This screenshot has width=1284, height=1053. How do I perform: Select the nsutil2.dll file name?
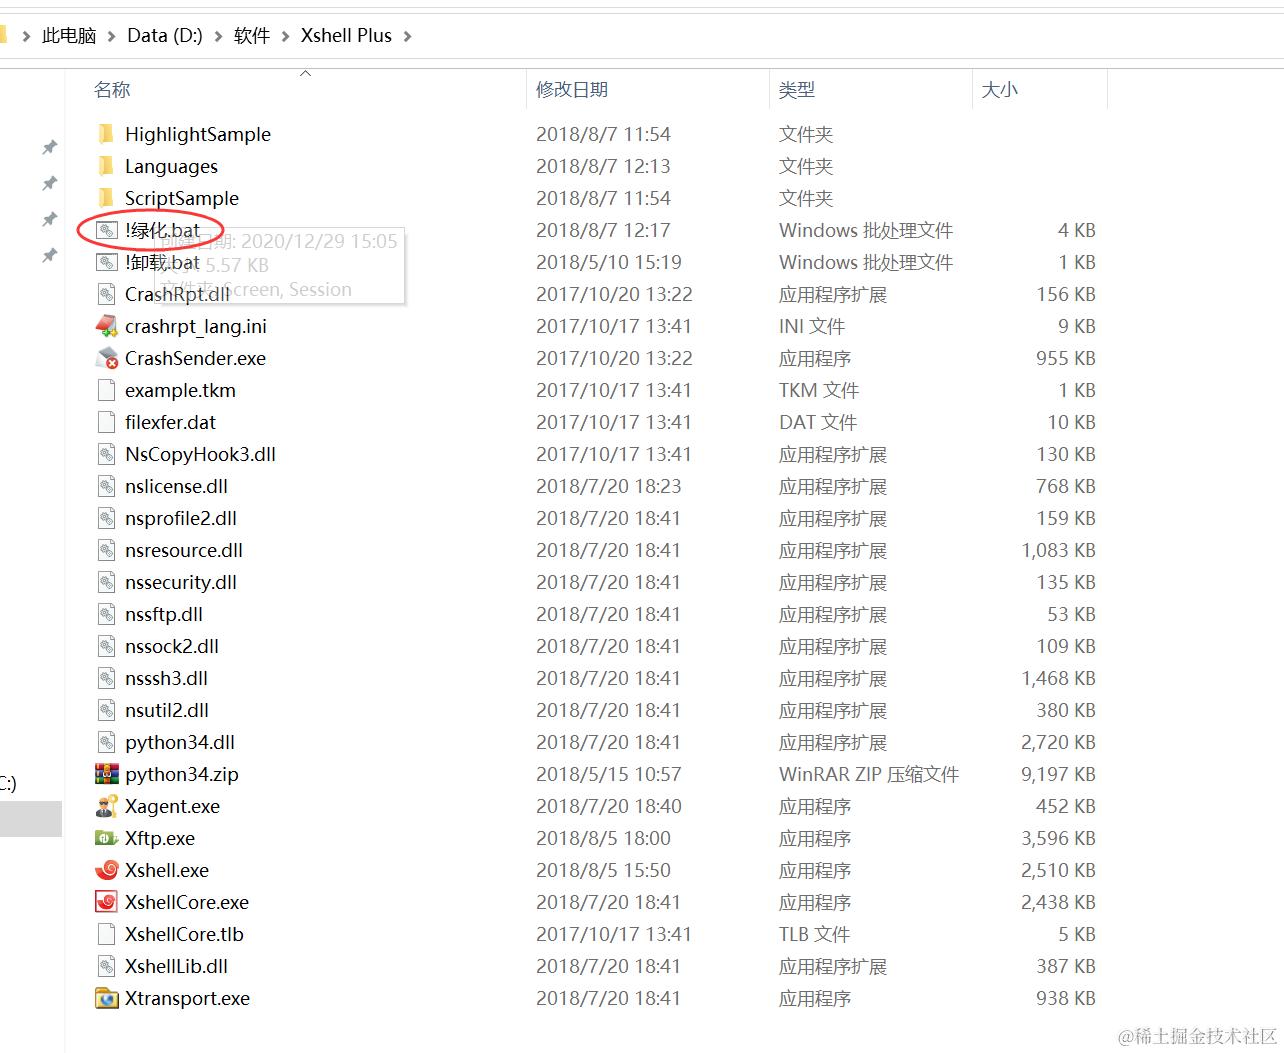click(167, 710)
